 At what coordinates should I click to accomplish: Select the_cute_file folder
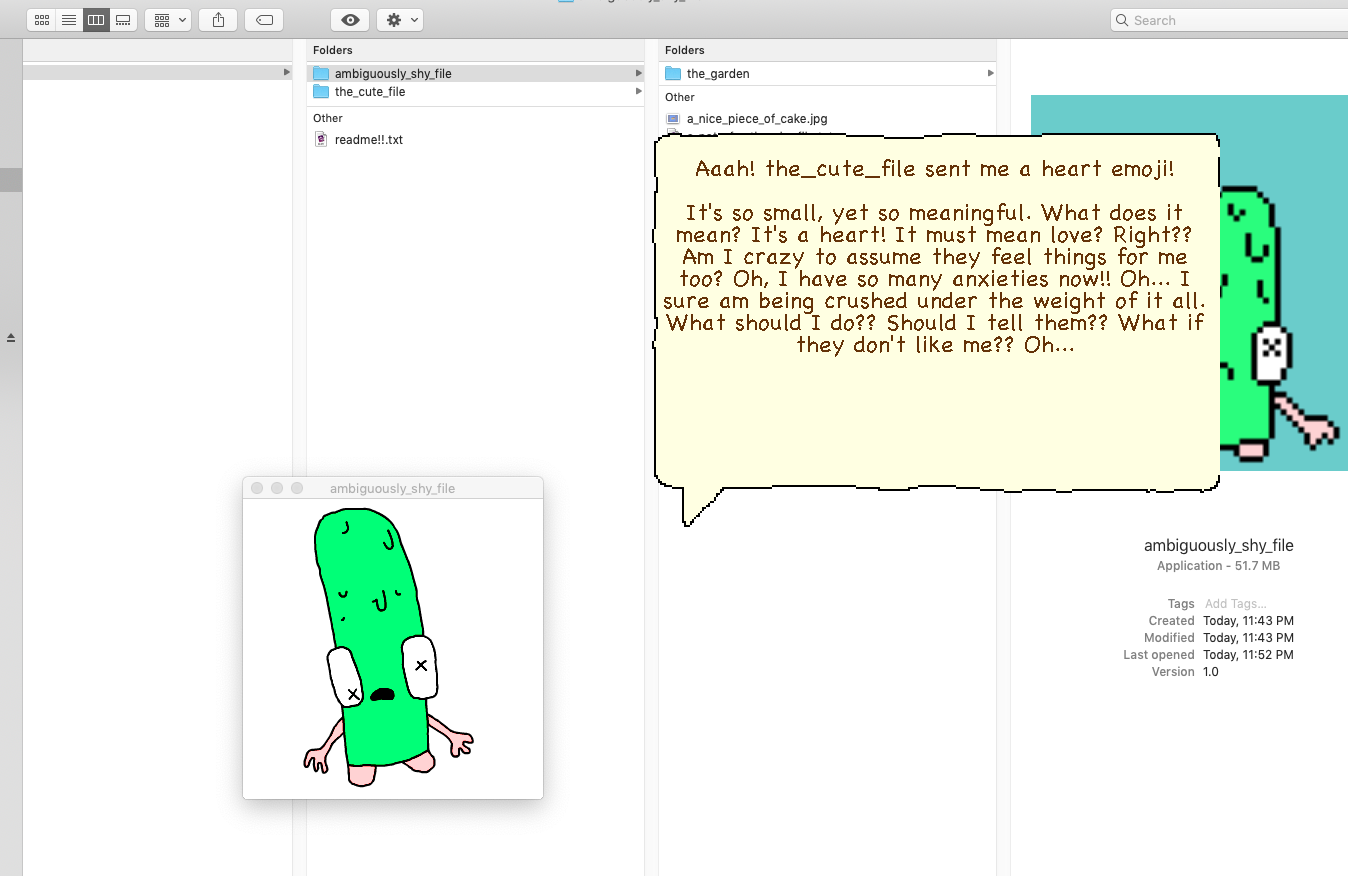(x=370, y=91)
